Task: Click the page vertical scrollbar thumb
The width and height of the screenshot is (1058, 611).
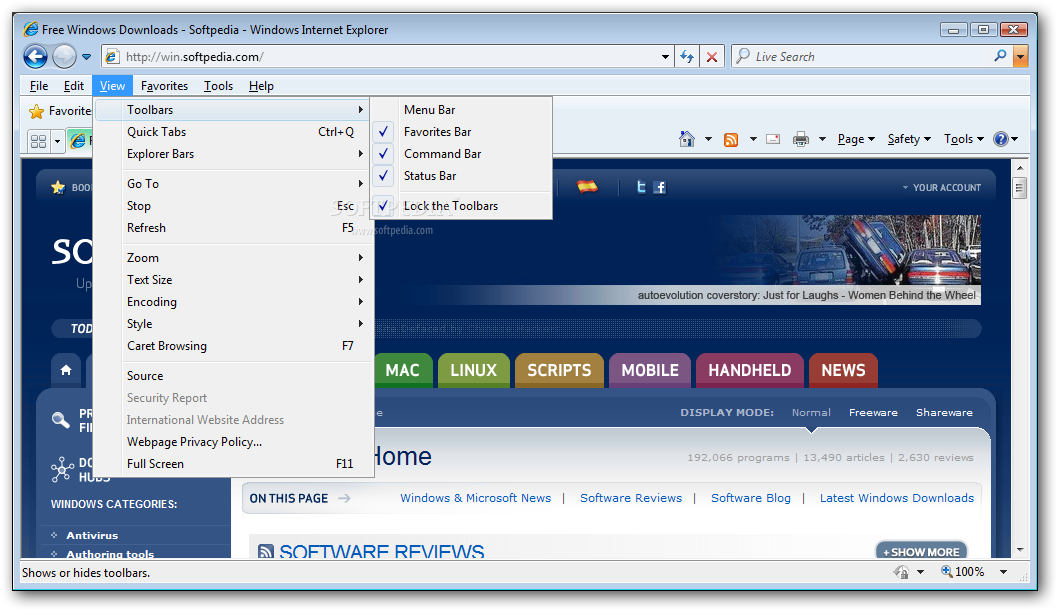Action: [x=1020, y=187]
